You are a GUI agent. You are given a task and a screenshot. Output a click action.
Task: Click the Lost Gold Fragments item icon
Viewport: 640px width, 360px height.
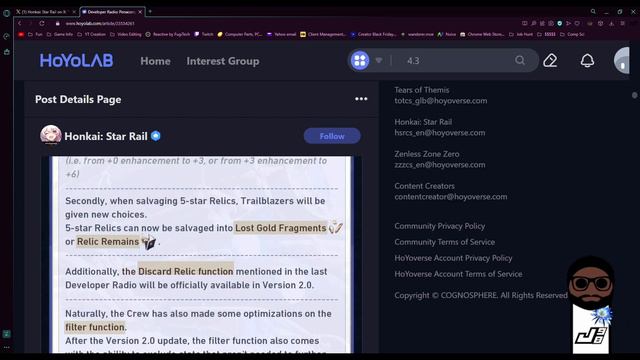(336, 227)
